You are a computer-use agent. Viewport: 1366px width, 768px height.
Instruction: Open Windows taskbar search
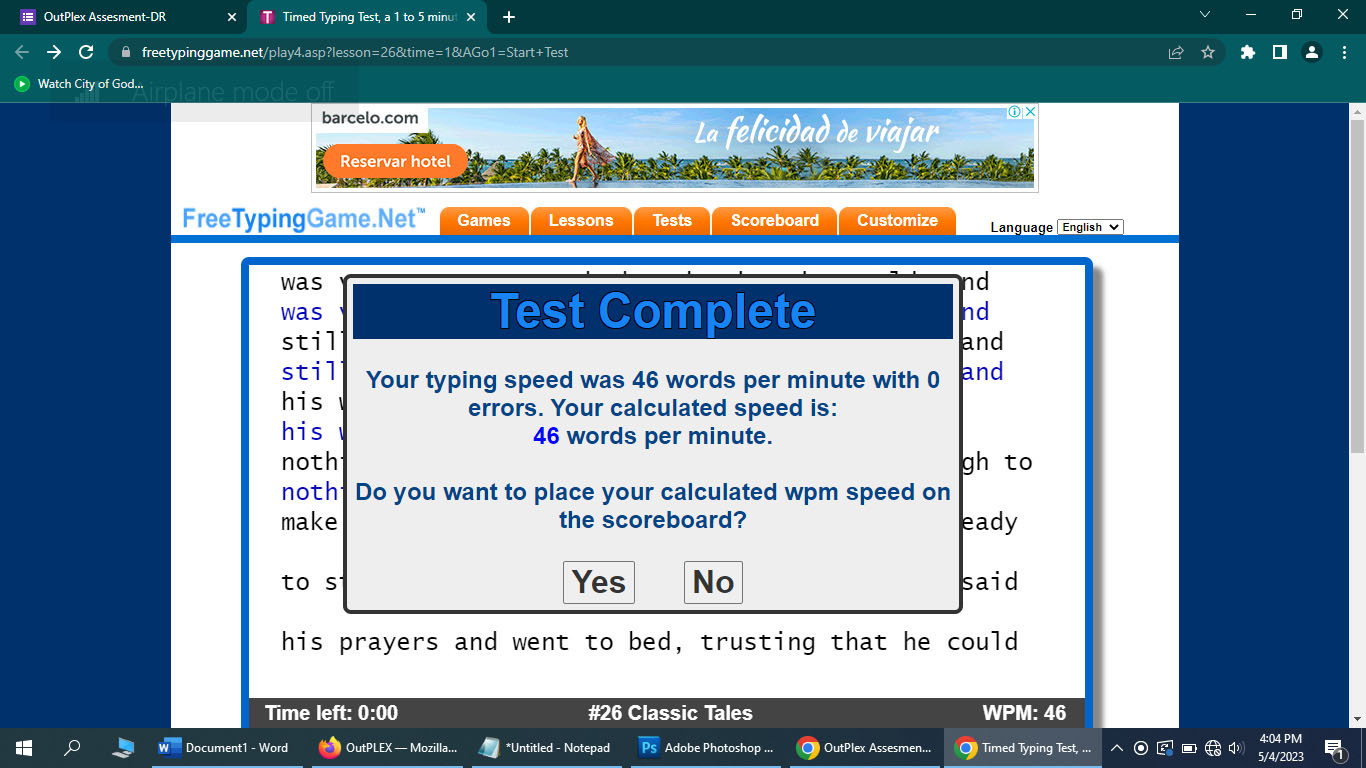pos(72,747)
